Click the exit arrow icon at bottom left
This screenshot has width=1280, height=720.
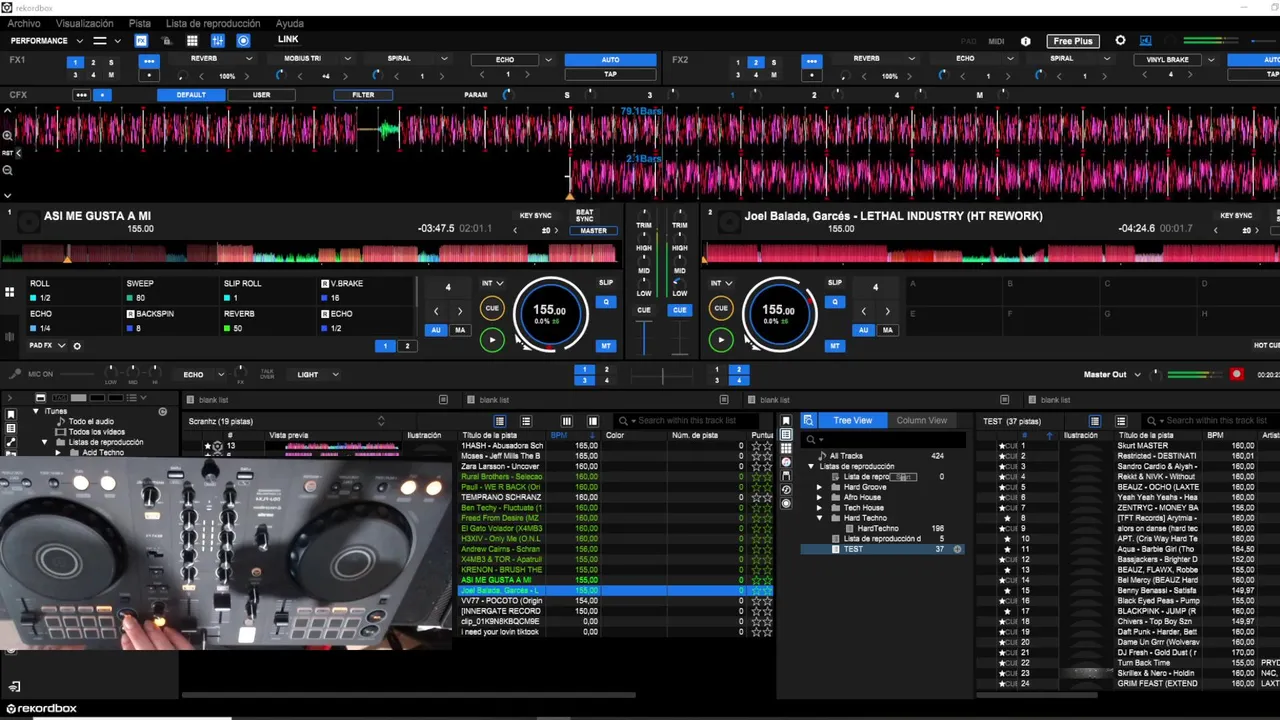pyautogui.click(x=14, y=687)
